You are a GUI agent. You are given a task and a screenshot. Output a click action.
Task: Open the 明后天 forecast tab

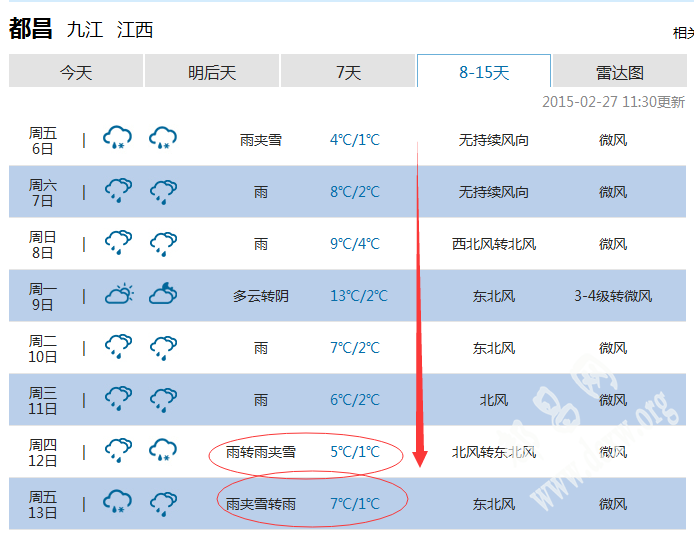[x=212, y=72]
